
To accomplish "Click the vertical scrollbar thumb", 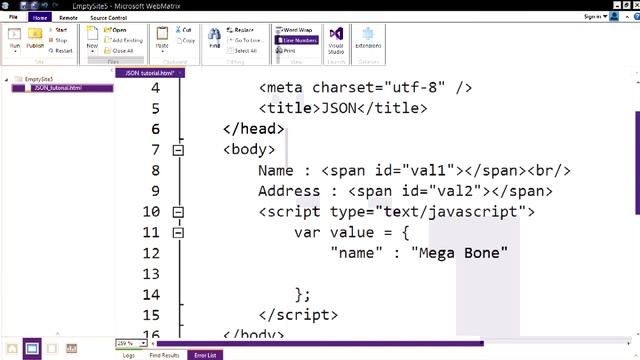I will [x=638, y=163].
